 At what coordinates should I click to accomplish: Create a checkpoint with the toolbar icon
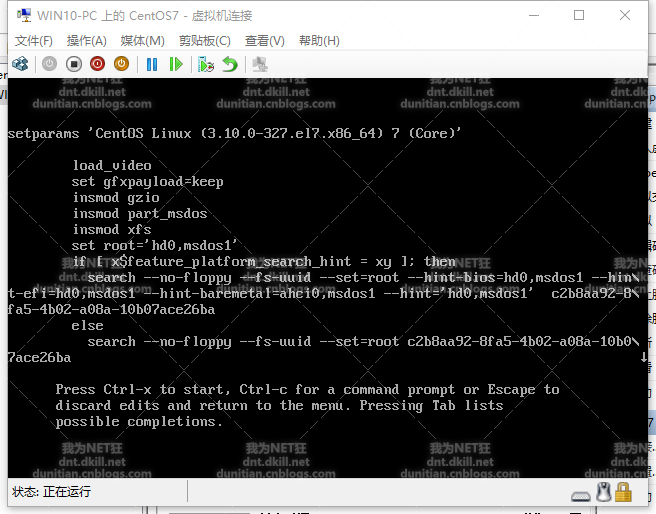coord(205,64)
